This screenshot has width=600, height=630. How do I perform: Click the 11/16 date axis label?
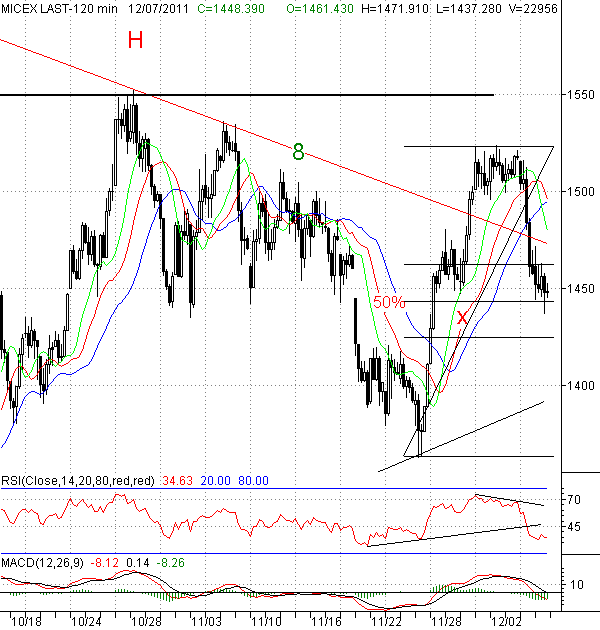327,622
